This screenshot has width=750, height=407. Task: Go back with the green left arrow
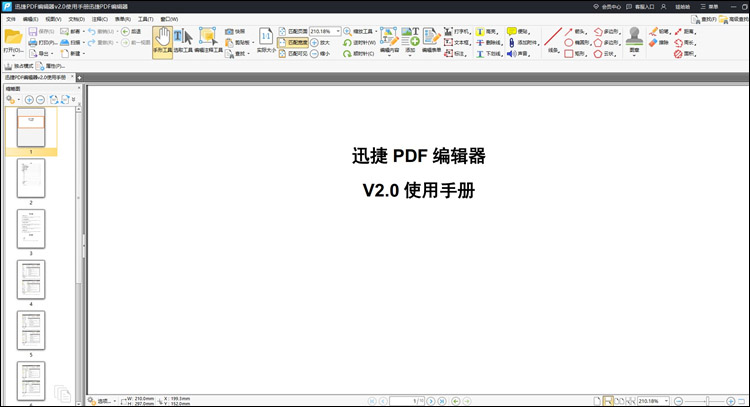click(x=125, y=32)
